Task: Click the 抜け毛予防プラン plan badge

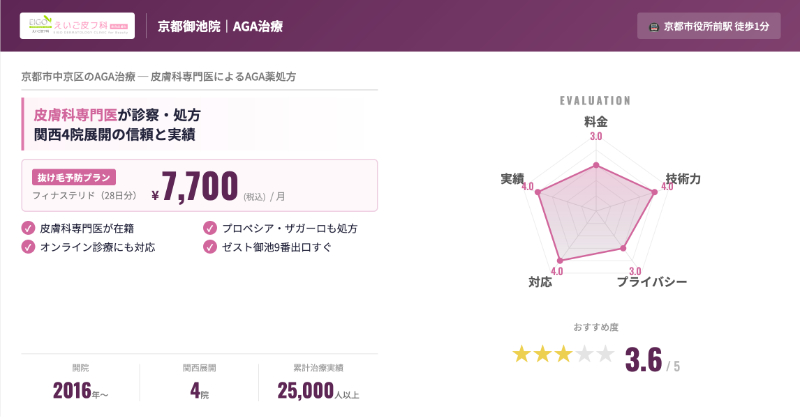Action: point(74,174)
